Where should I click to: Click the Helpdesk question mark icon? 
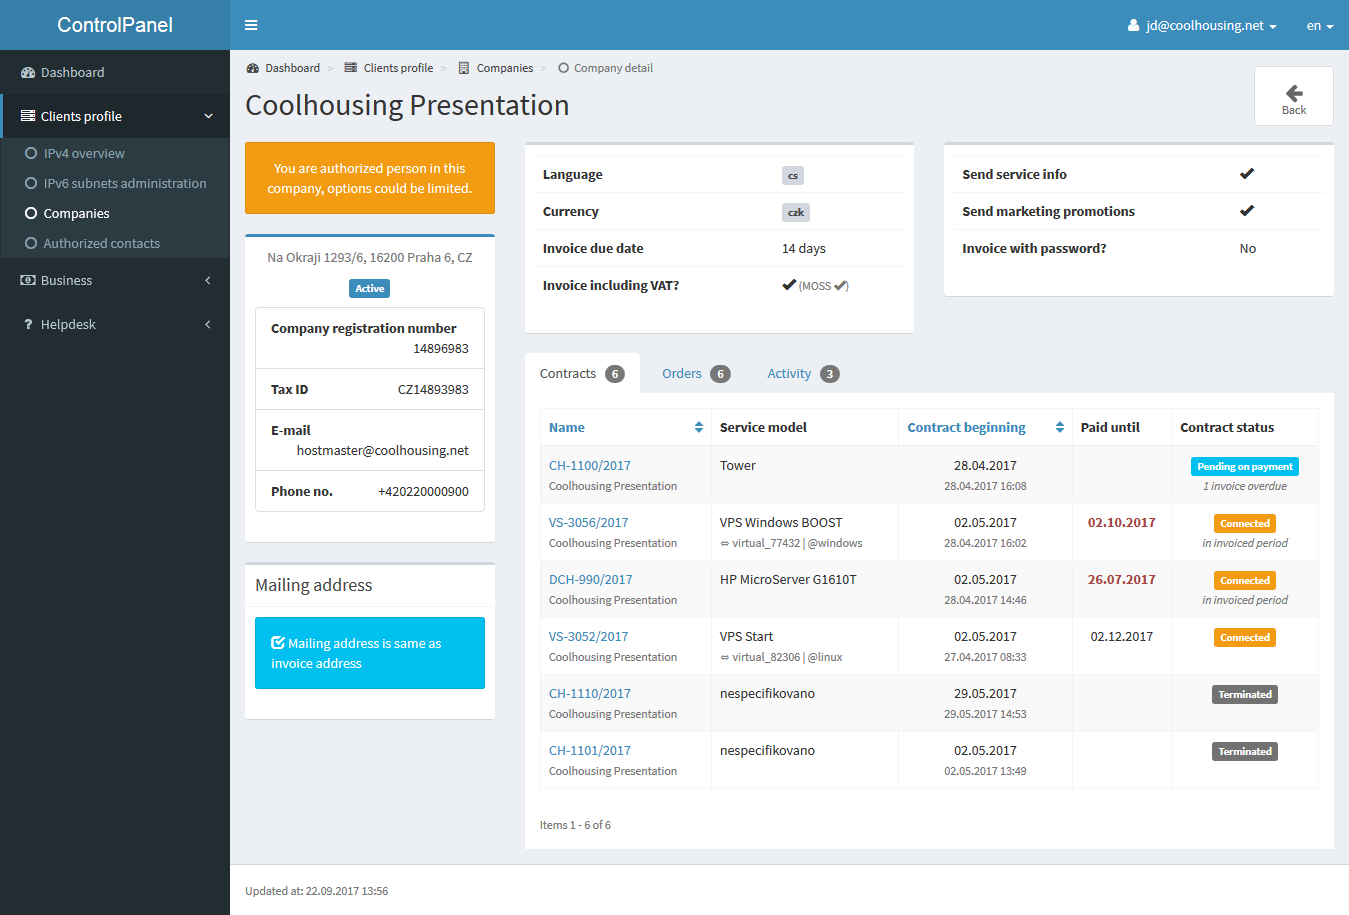[x=28, y=325]
